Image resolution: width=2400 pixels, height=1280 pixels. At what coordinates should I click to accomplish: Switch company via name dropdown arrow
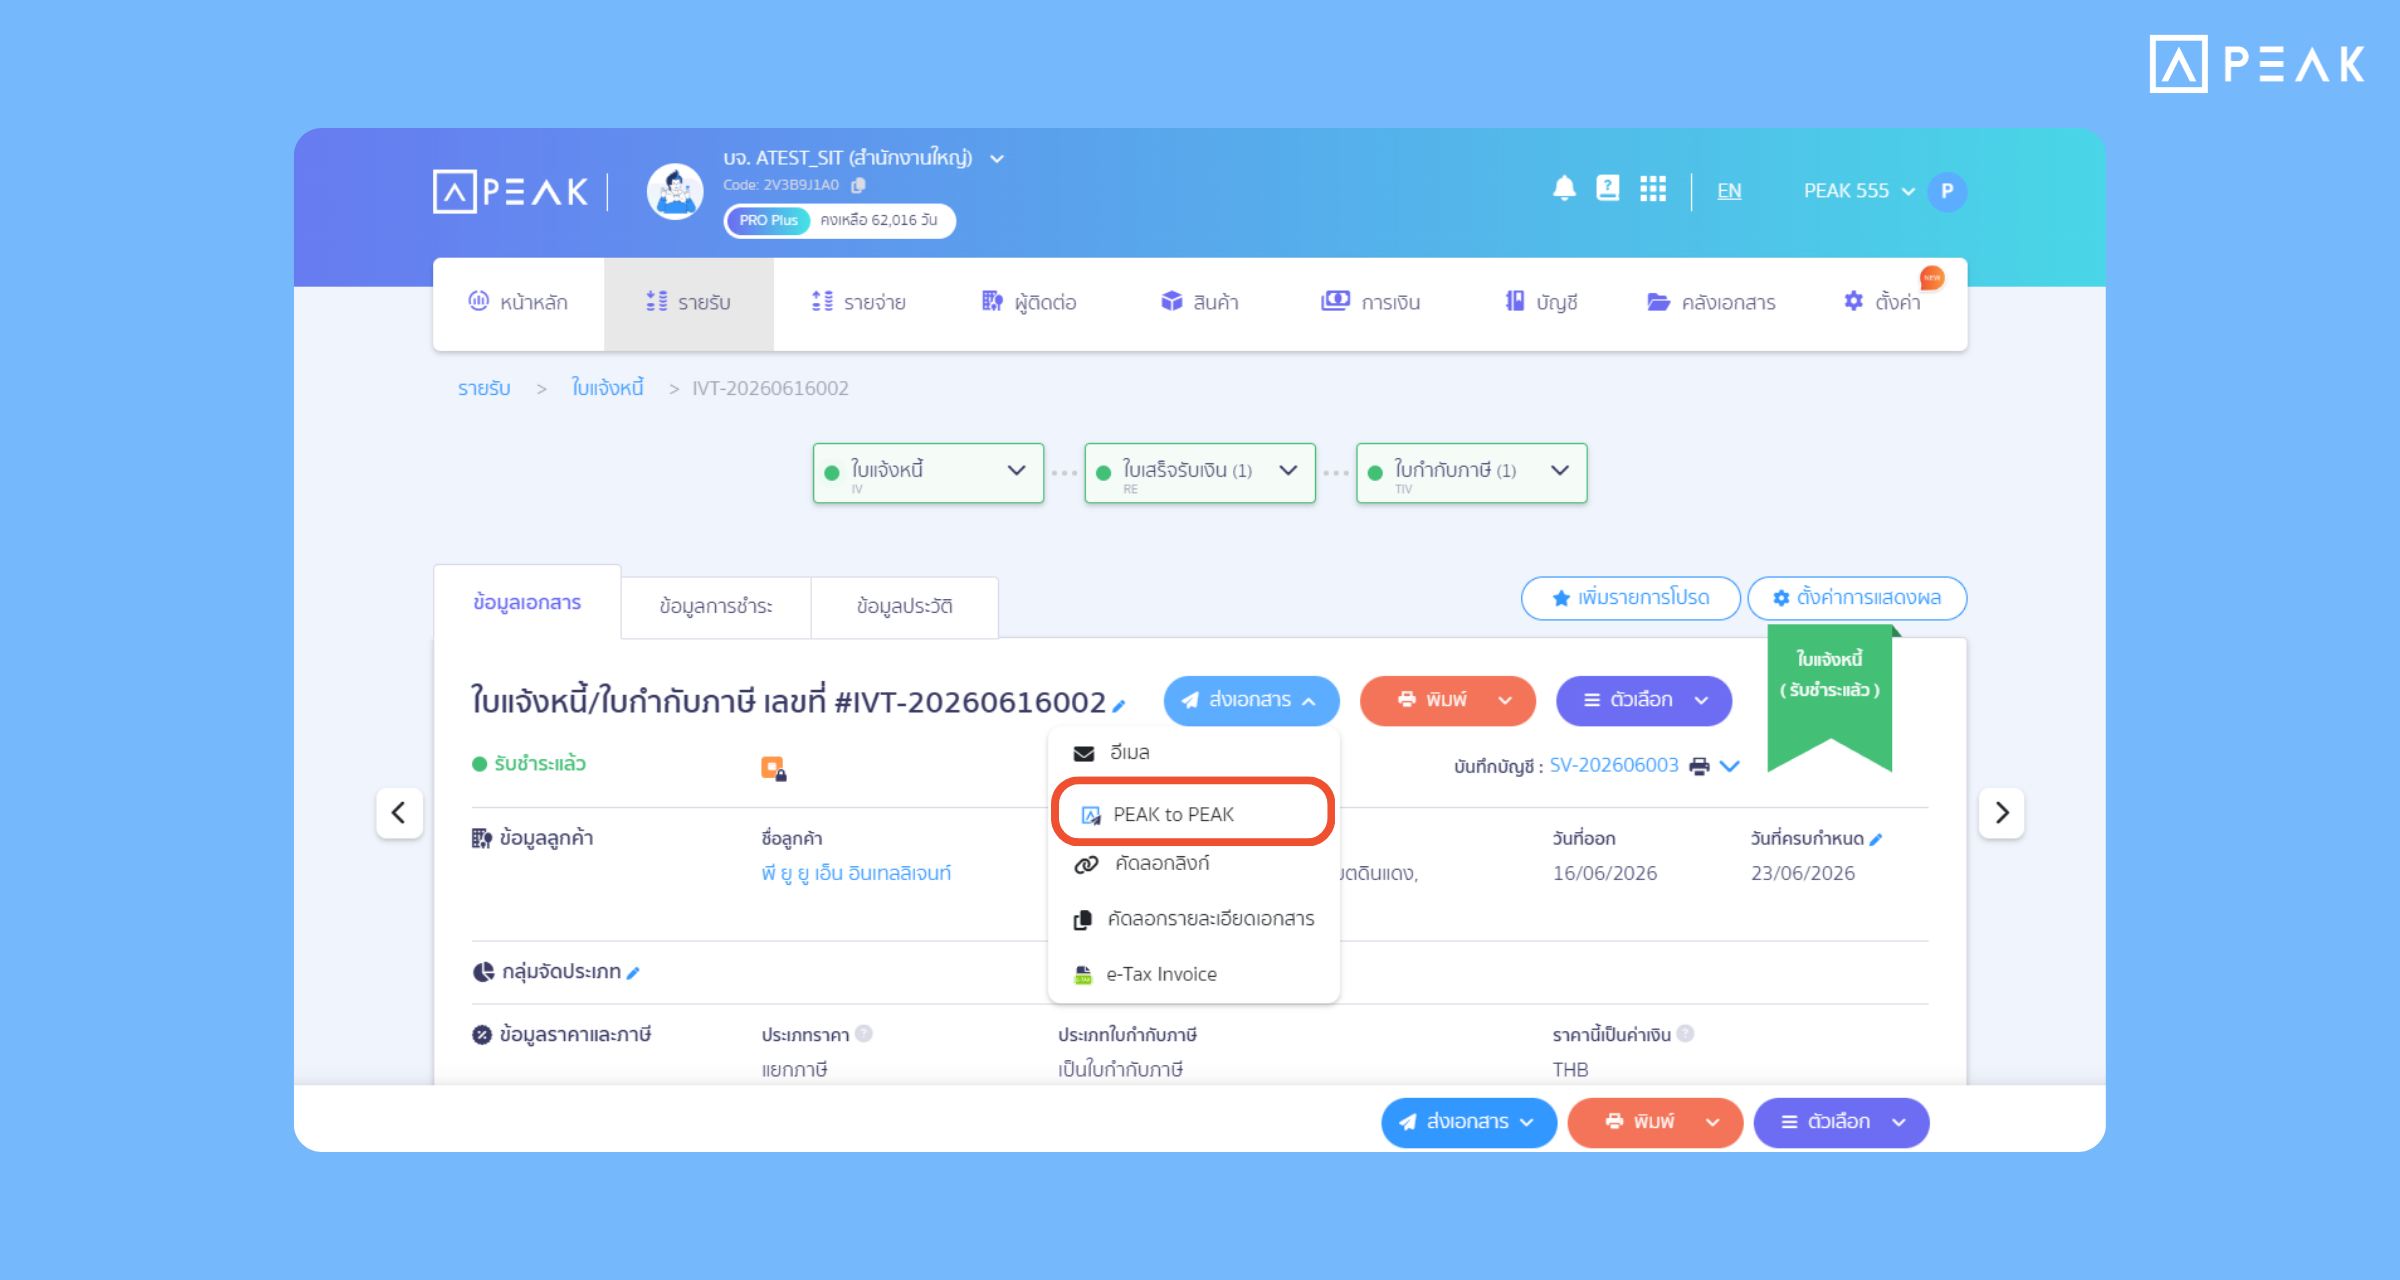(997, 159)
